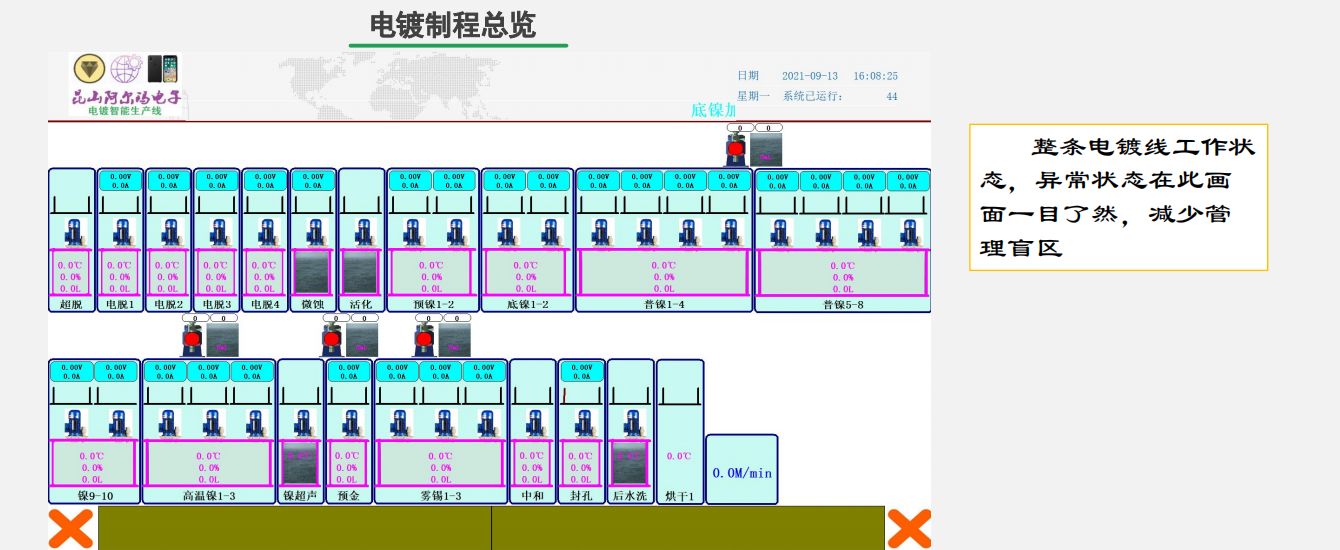Click the pump icon in the 中和 tank
Screen dimensions: 1340x550
tap(533, 422)
